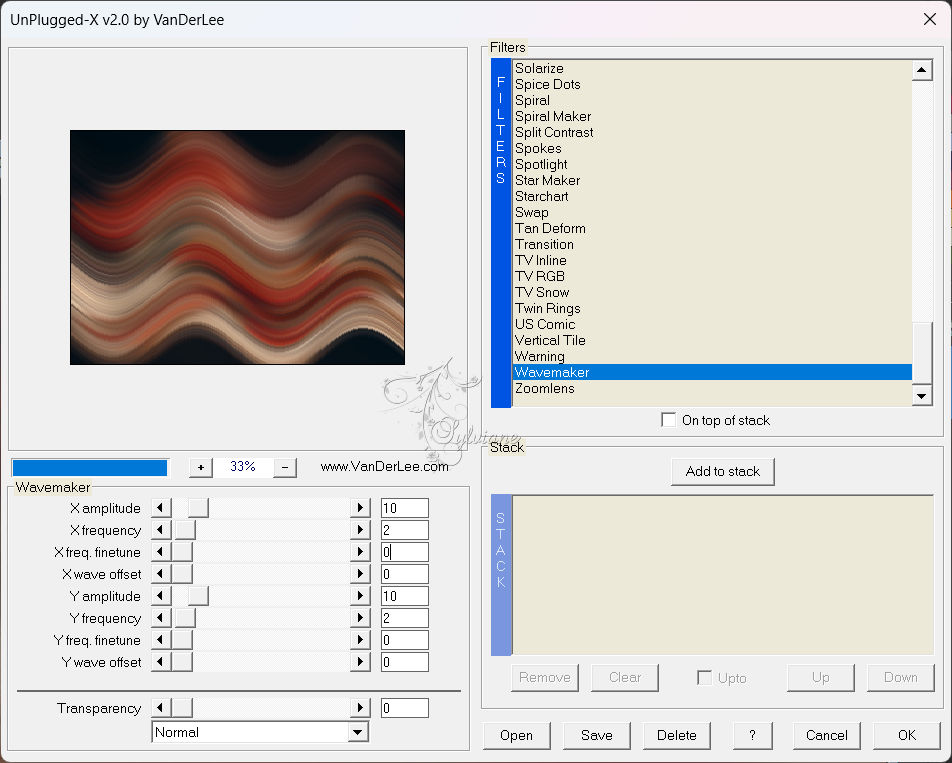
Task: Click the Open button
Action: click(517, 736)
